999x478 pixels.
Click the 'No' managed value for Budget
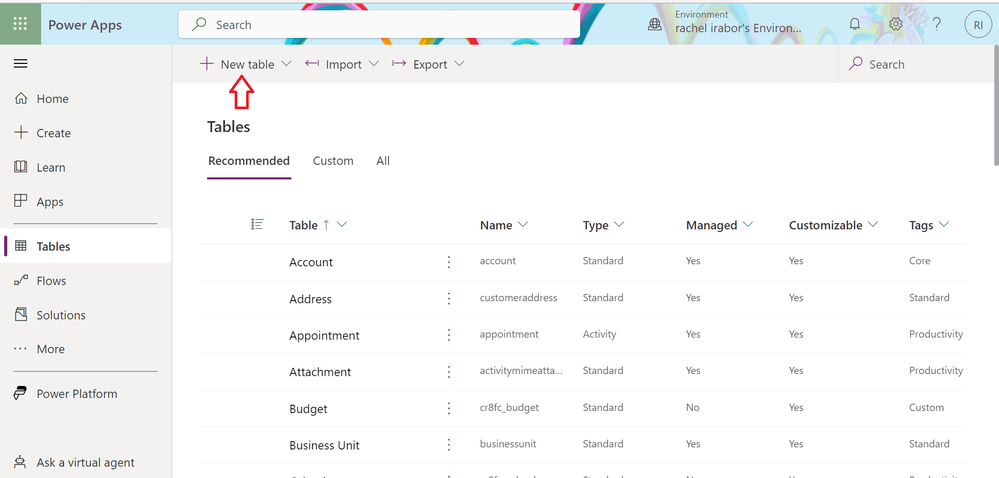tap(693, 407)
